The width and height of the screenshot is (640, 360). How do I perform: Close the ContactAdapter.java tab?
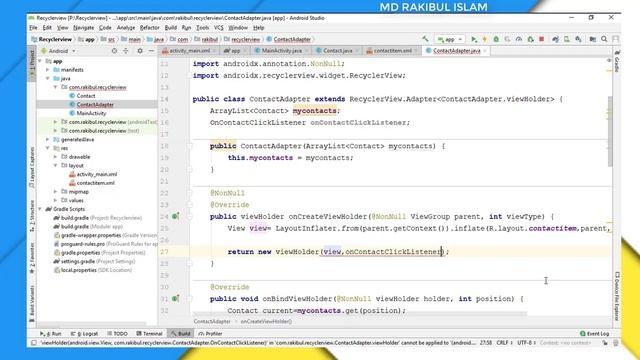pyautogui.click(x=485, y=51)
